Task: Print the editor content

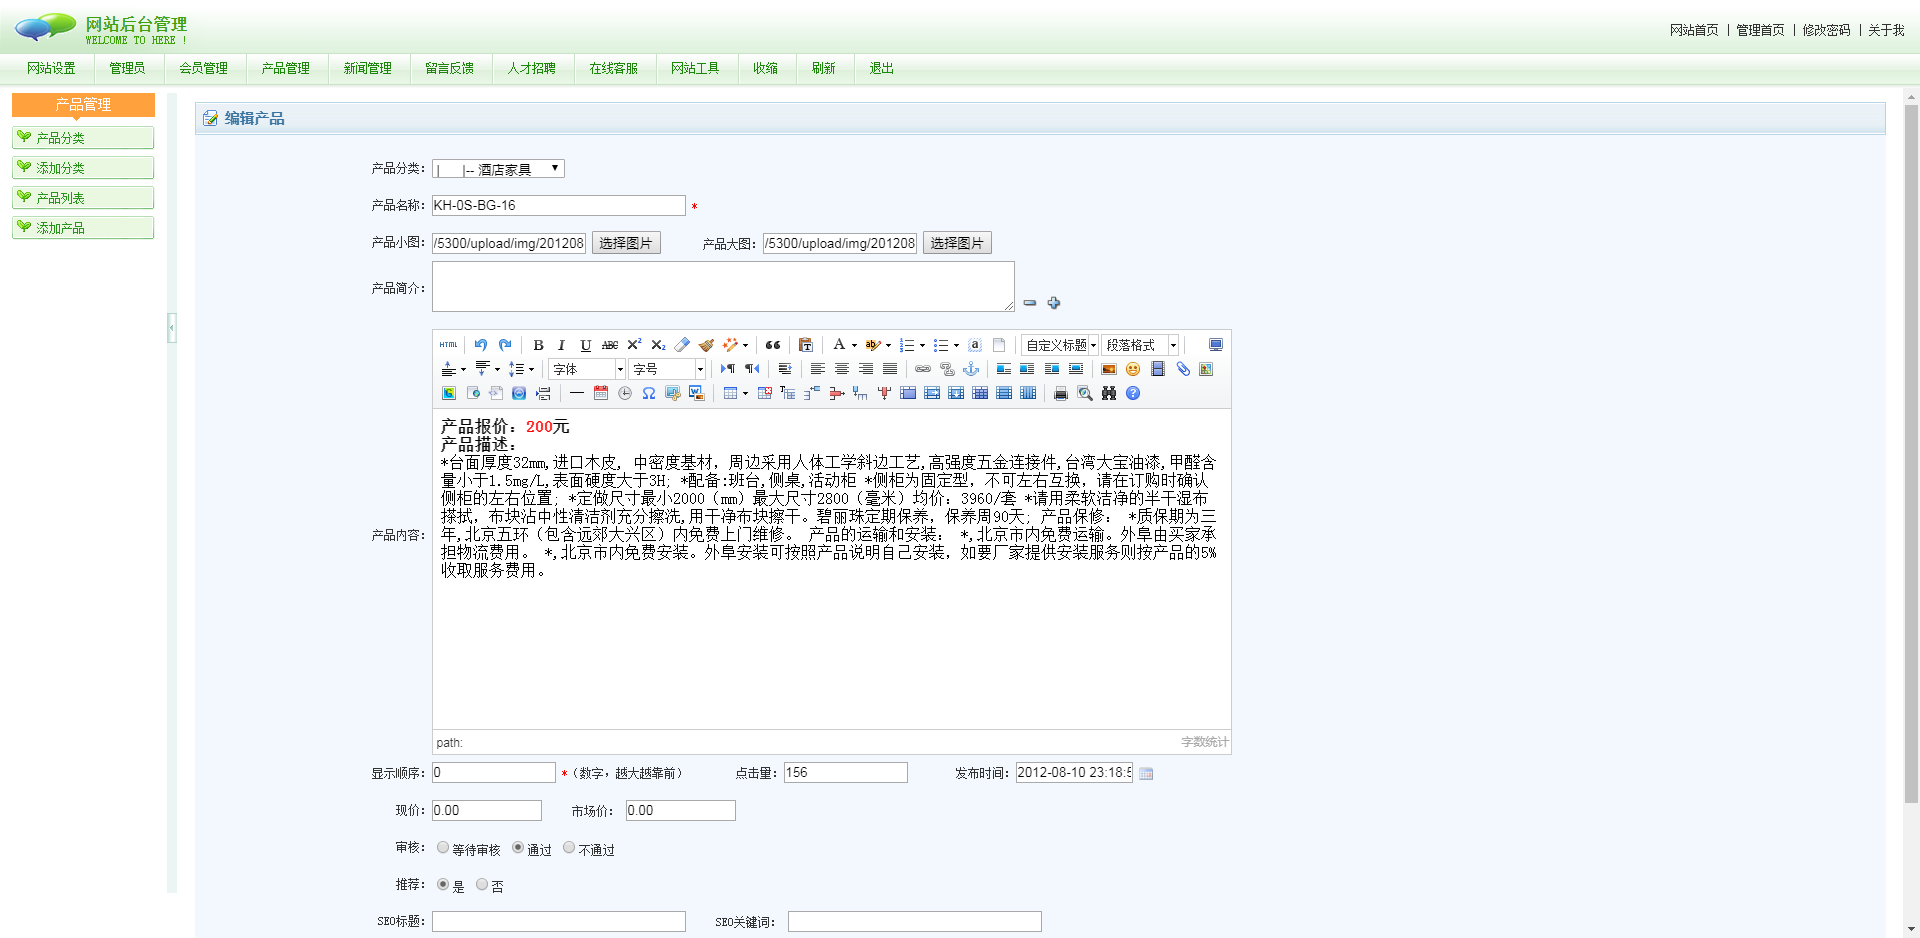Action: [1061, 393]
